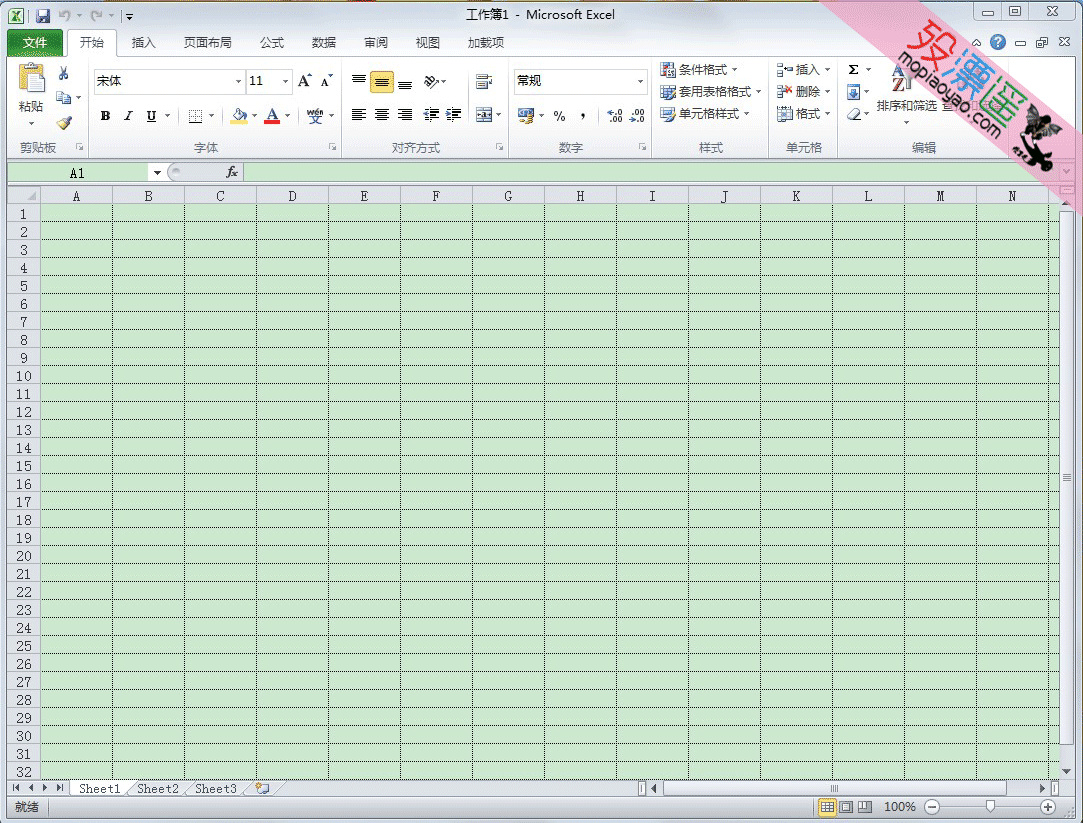The image size is (1083, 823).
Task: Click zoom out minus button
Action: tap(932, 806)
